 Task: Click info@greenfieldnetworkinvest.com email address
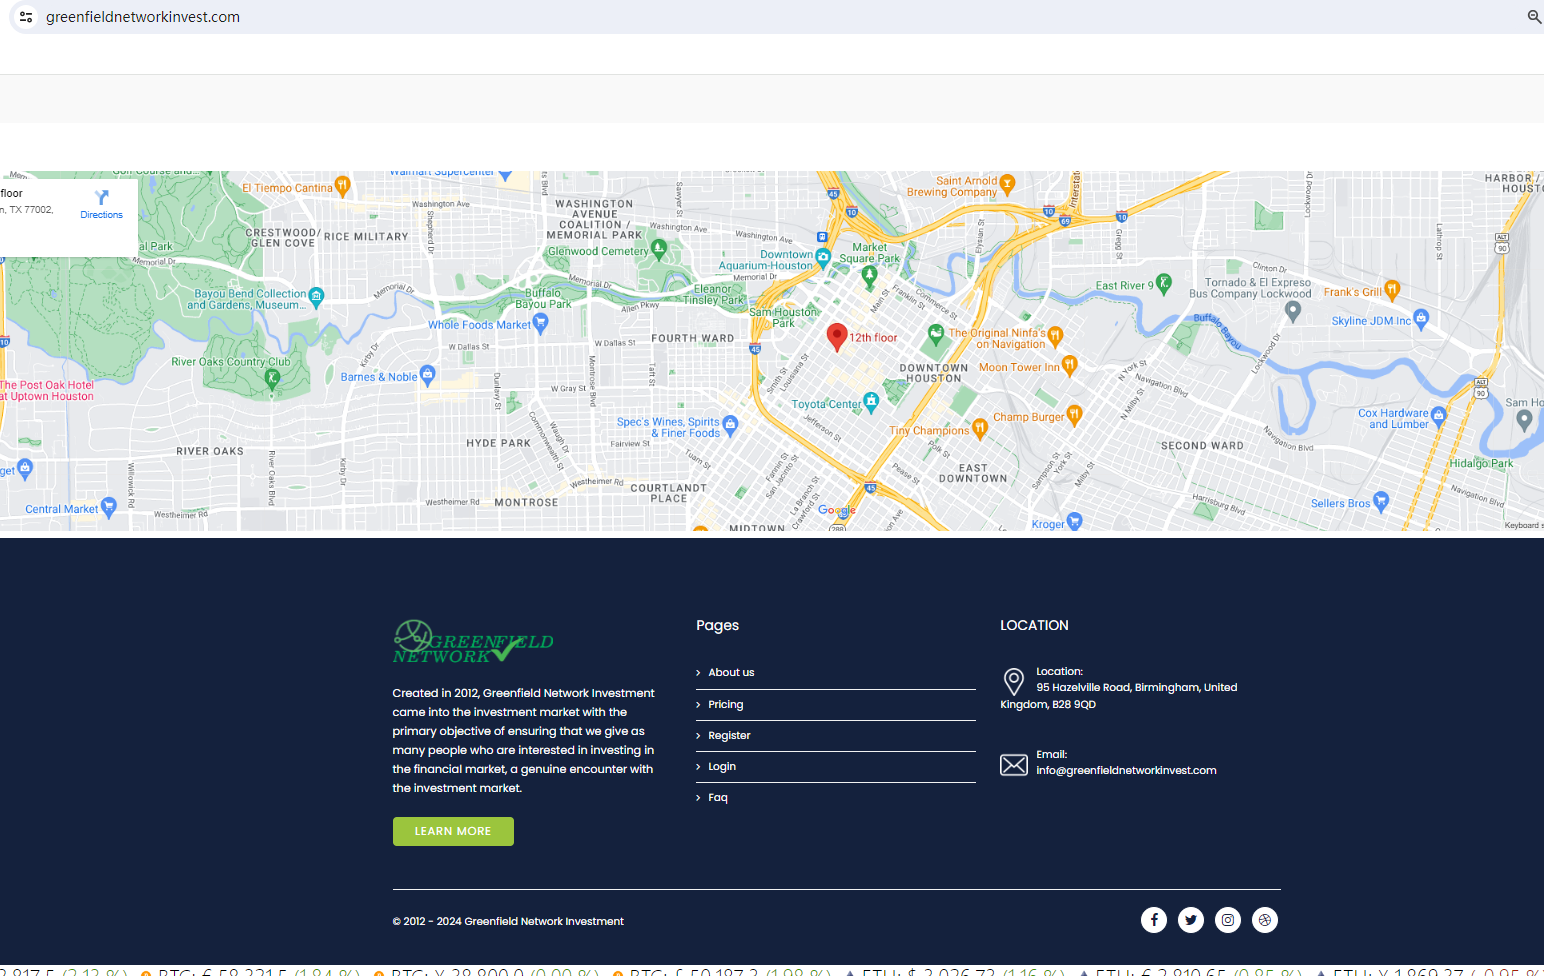[1126, 771]
